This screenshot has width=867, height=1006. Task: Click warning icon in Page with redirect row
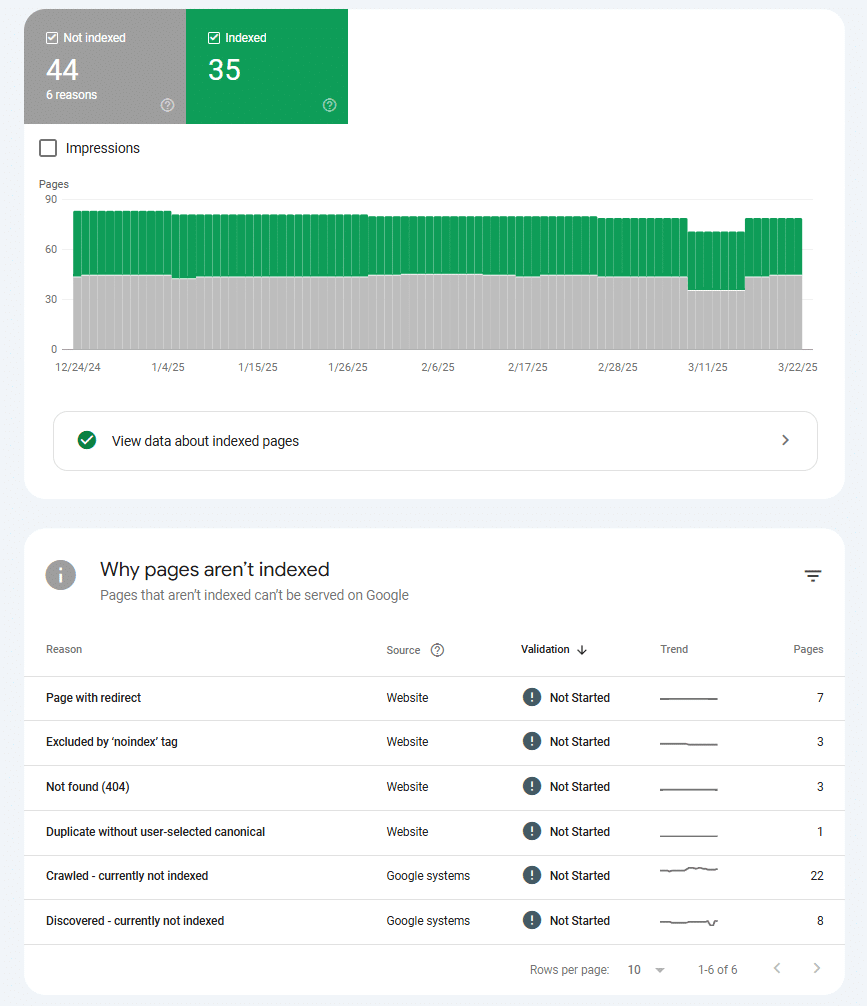532,698
